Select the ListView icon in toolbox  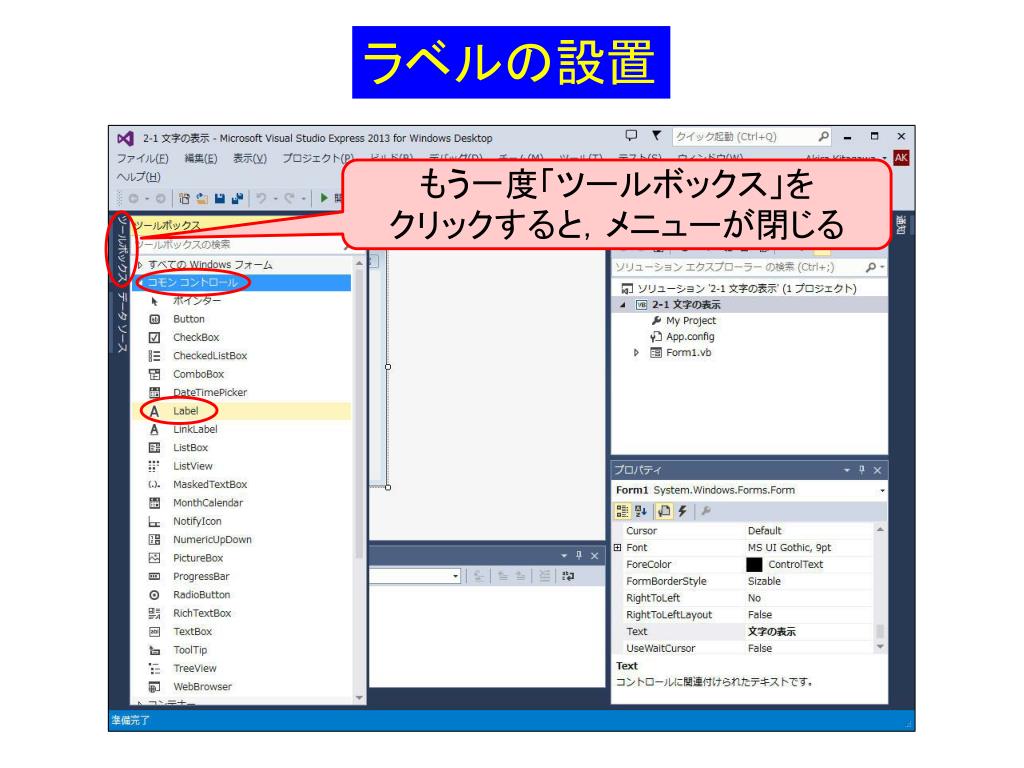155,466
